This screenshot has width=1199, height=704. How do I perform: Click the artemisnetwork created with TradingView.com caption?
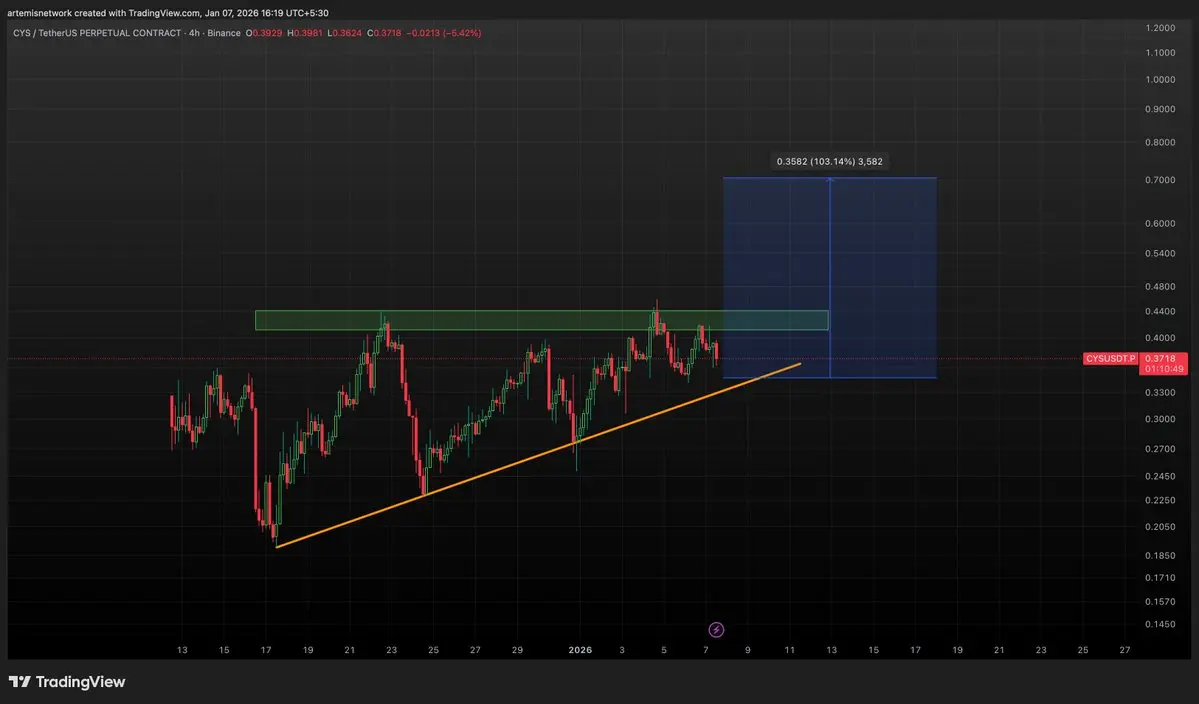tap(168, 13)
